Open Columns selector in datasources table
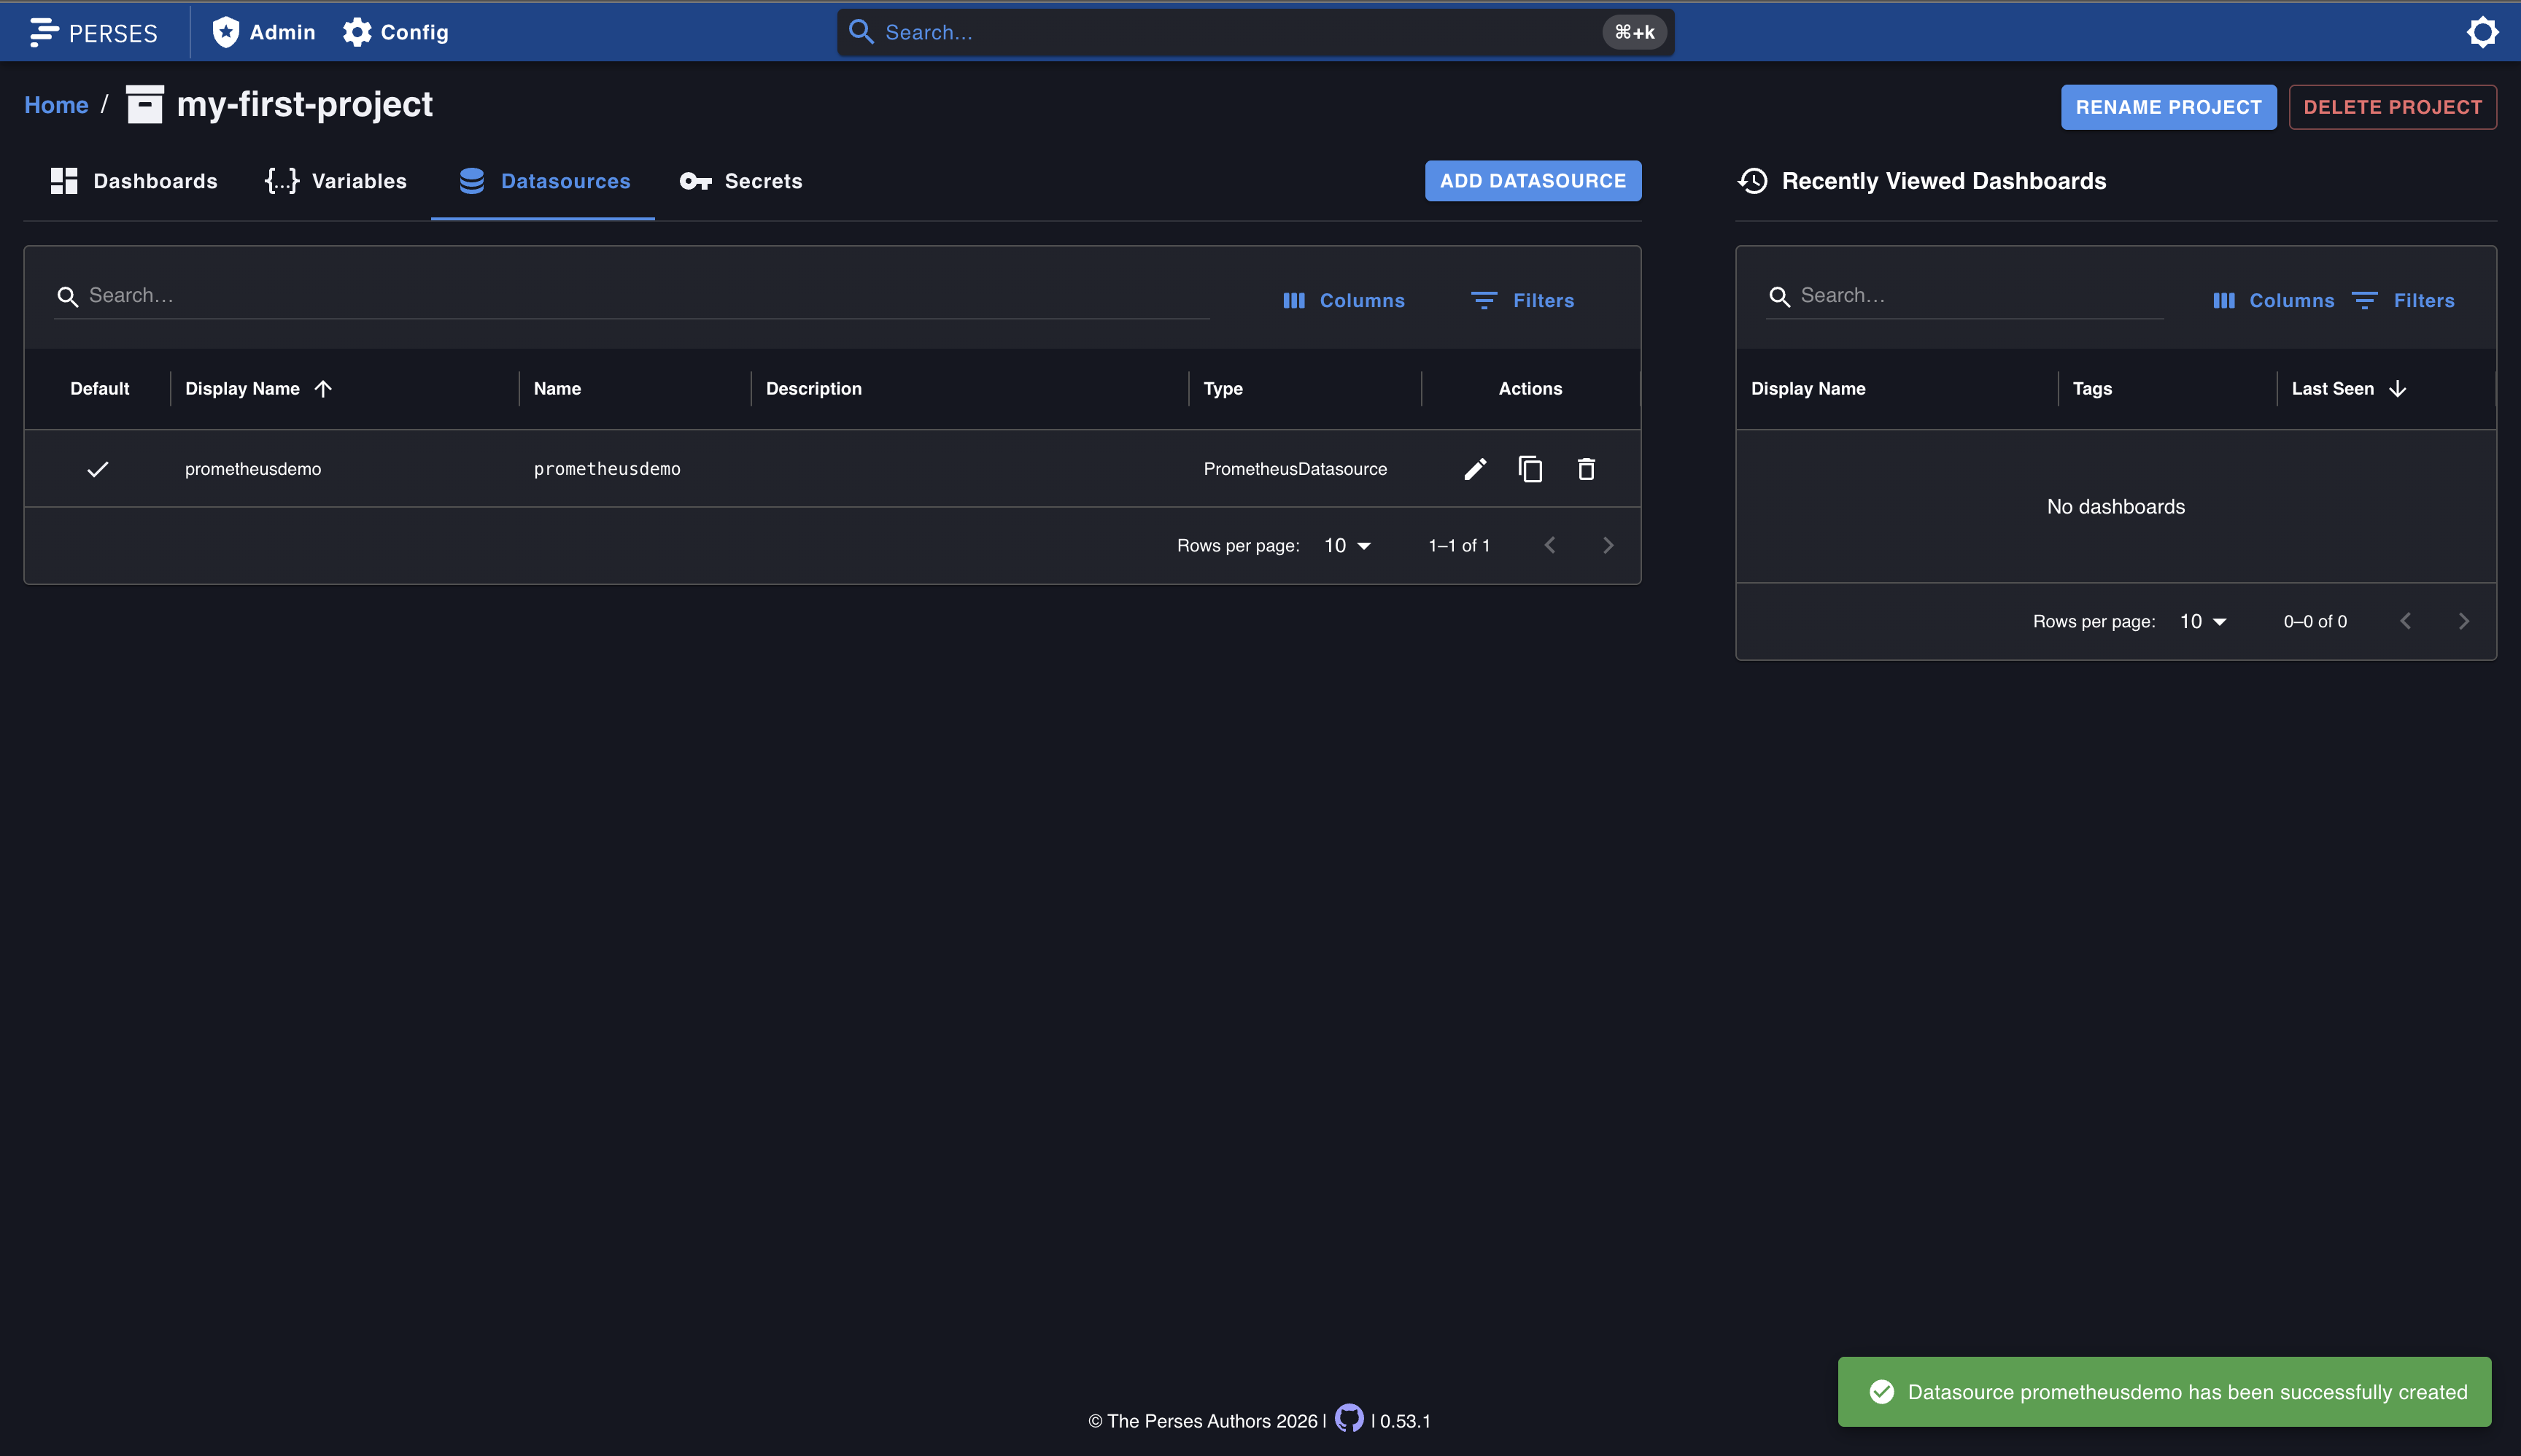Image resolution: width=2521 pixels, height=1456 pixels. [x=1344, y=300]
